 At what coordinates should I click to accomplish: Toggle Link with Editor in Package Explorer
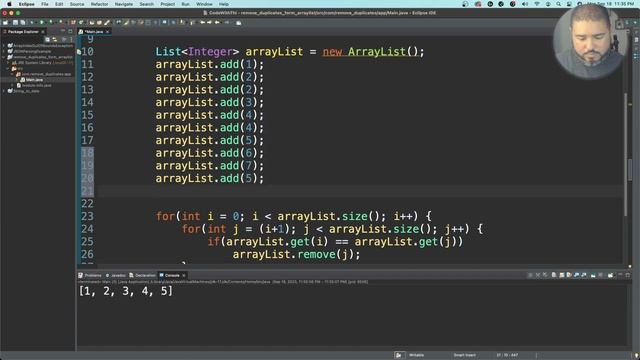55,39
